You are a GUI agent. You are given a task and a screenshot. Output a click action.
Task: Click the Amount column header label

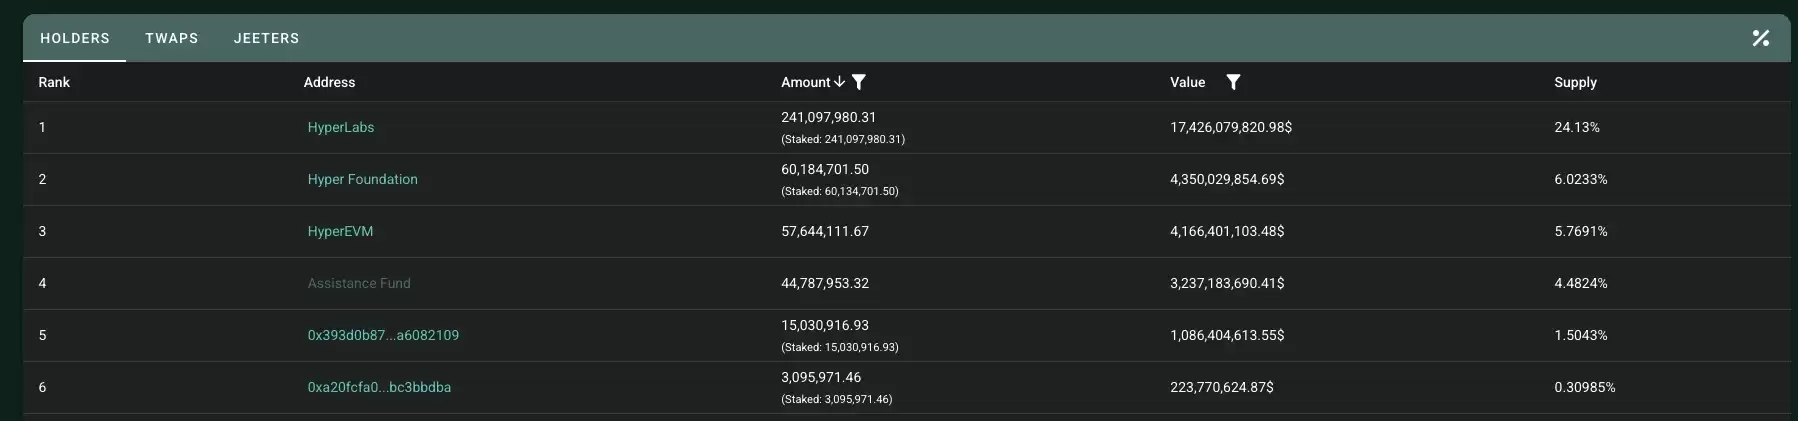806,82
